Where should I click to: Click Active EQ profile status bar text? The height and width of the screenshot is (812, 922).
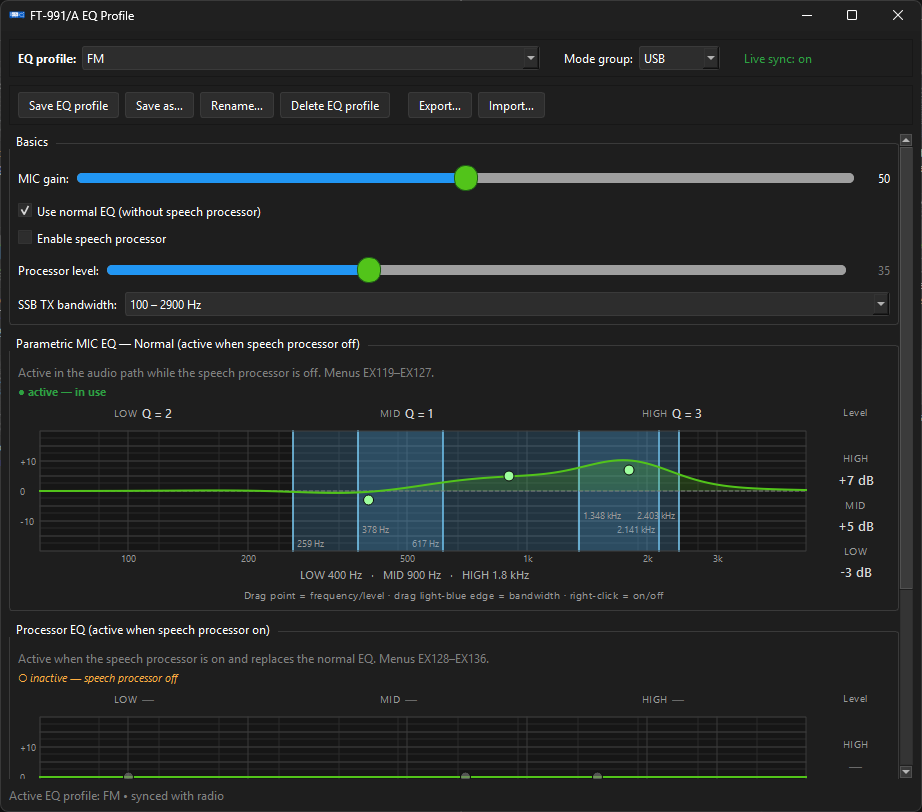tap(116, 796)
